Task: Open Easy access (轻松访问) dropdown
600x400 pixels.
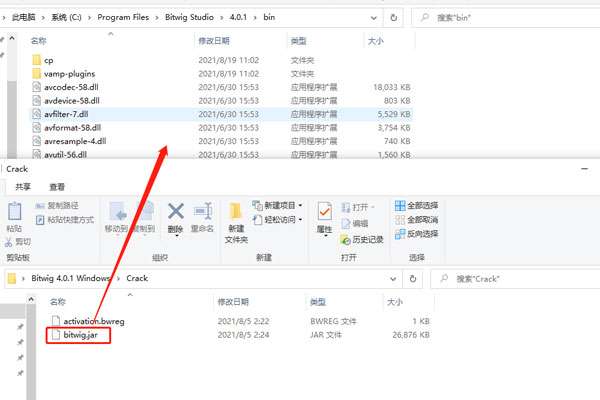Action: tap(277, 220)
